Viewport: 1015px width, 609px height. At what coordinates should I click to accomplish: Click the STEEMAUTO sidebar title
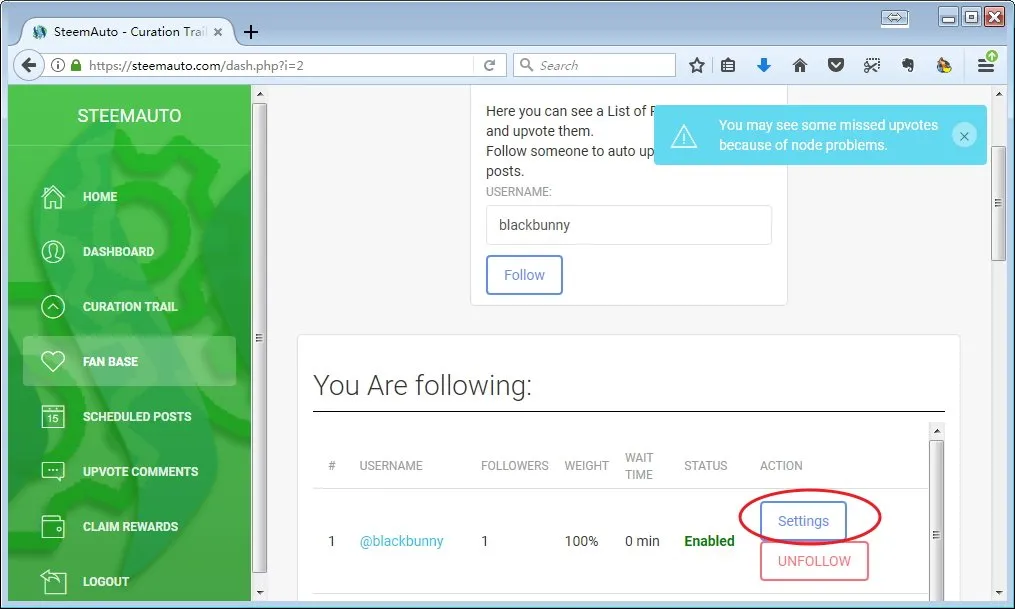click(x=129, y=116)
